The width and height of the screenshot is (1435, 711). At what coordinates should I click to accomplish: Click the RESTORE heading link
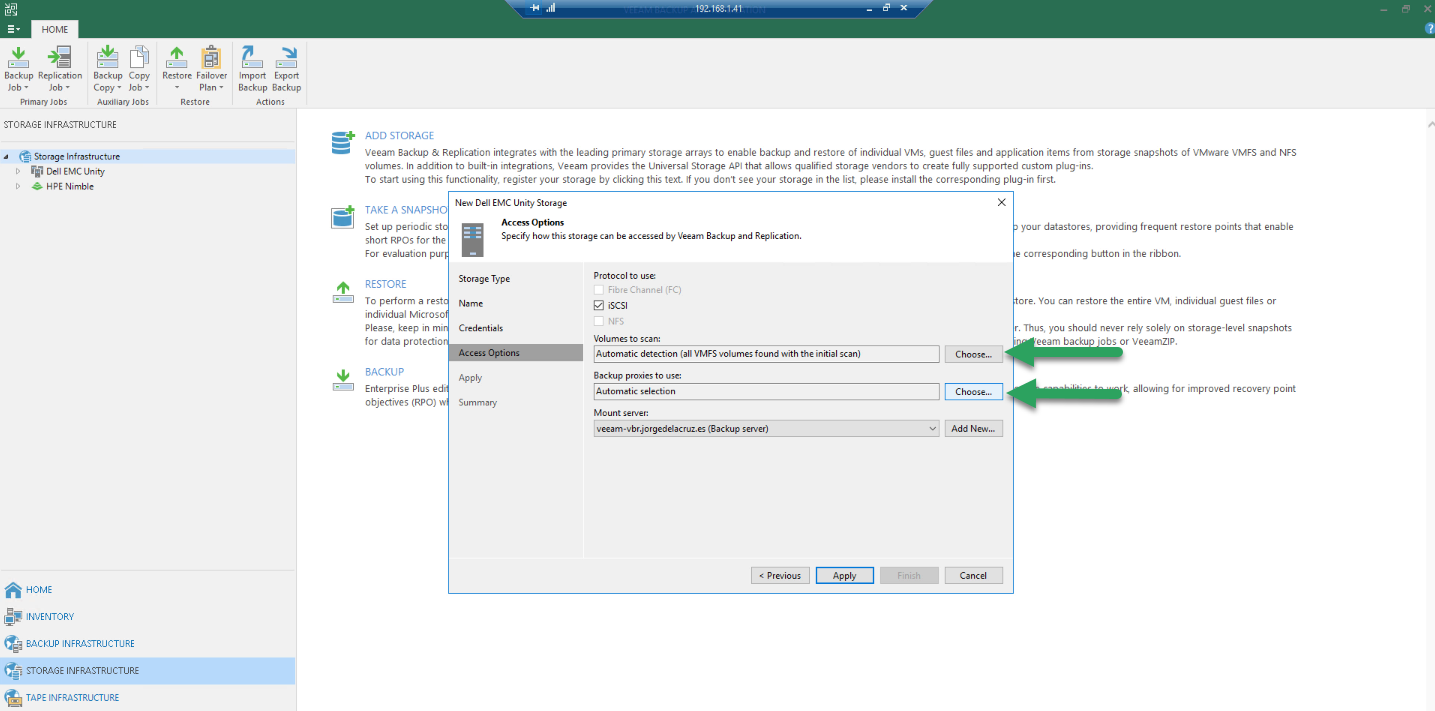(386, 284)
